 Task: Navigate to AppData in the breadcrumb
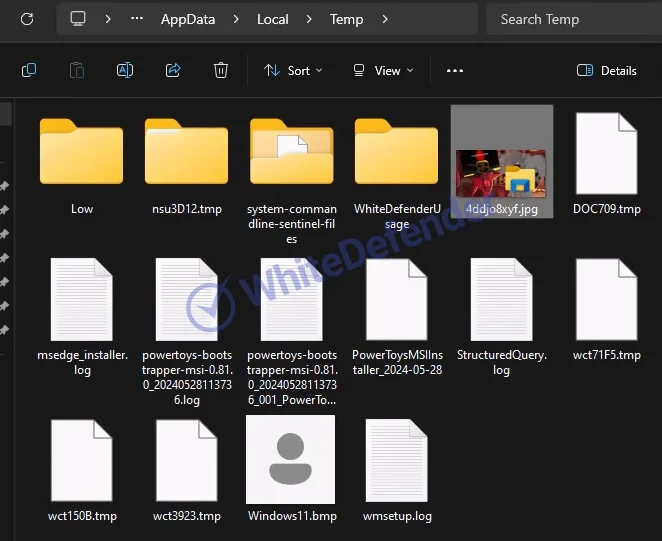tap(188, 19)
